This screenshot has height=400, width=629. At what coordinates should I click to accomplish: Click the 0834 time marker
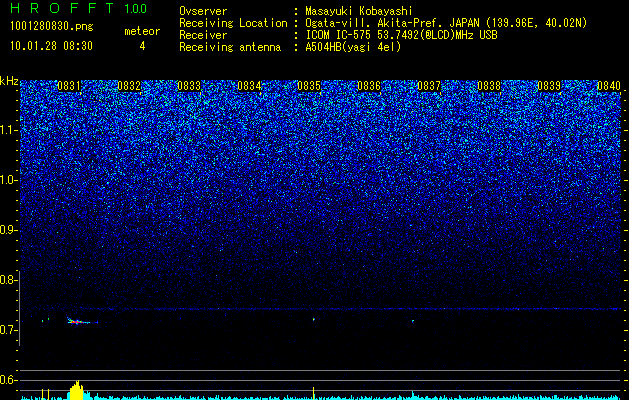(x=249, y=86)
